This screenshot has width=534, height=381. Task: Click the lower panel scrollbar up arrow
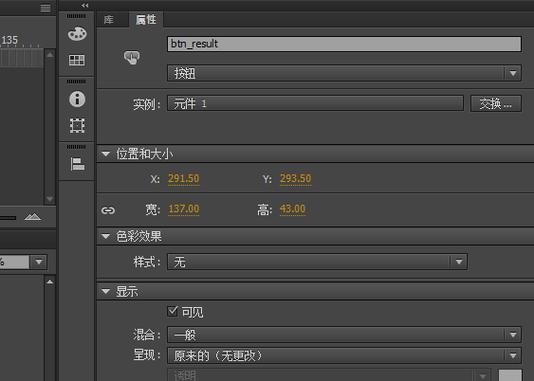click(x=50, y=282)
